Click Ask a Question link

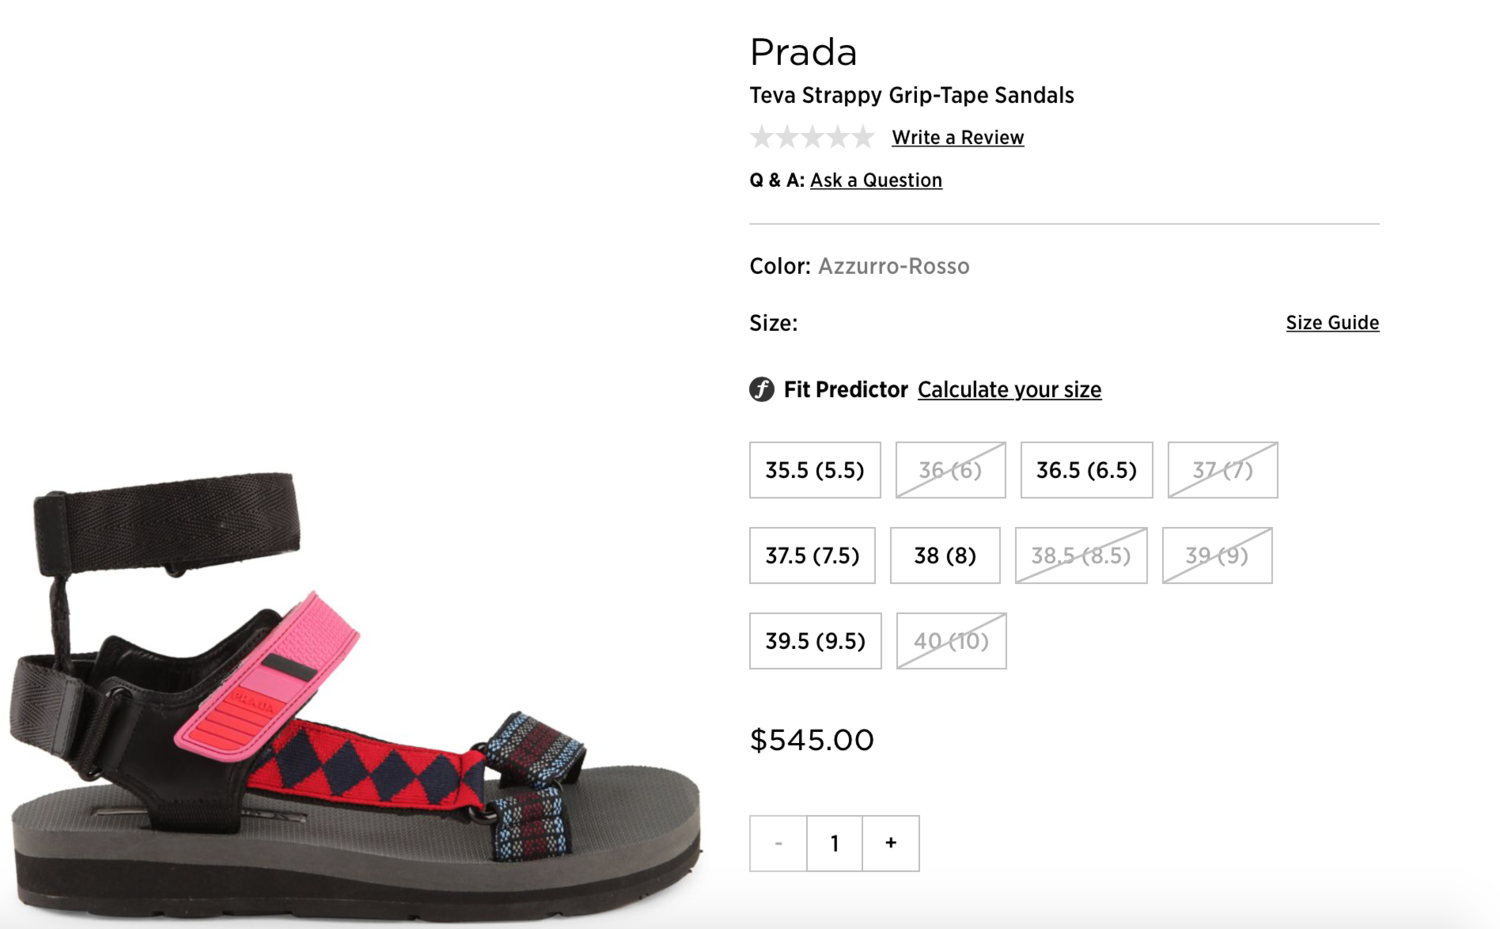[876, 180]
